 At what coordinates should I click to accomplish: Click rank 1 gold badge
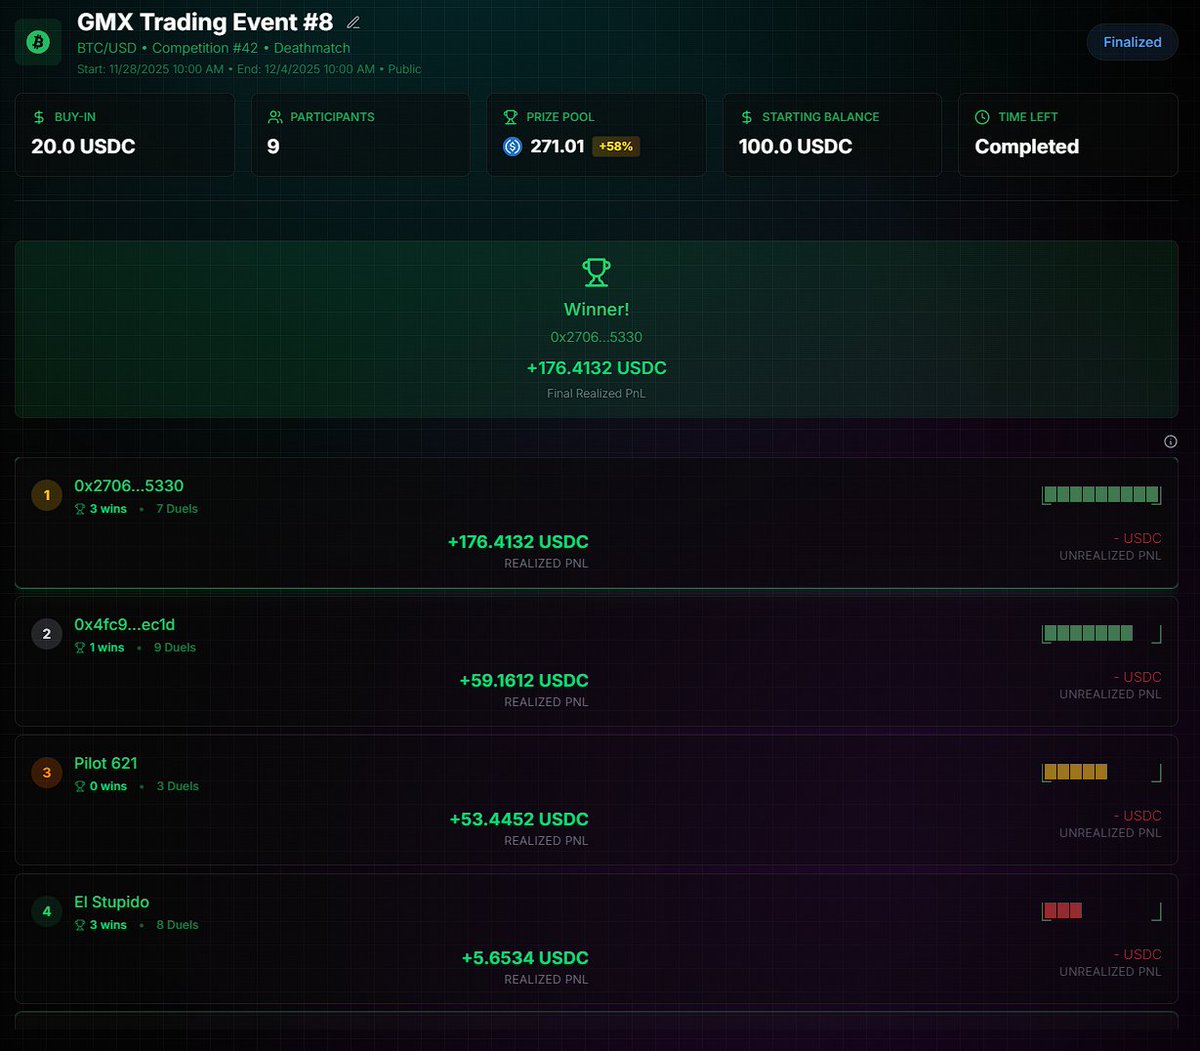[46, 495]
